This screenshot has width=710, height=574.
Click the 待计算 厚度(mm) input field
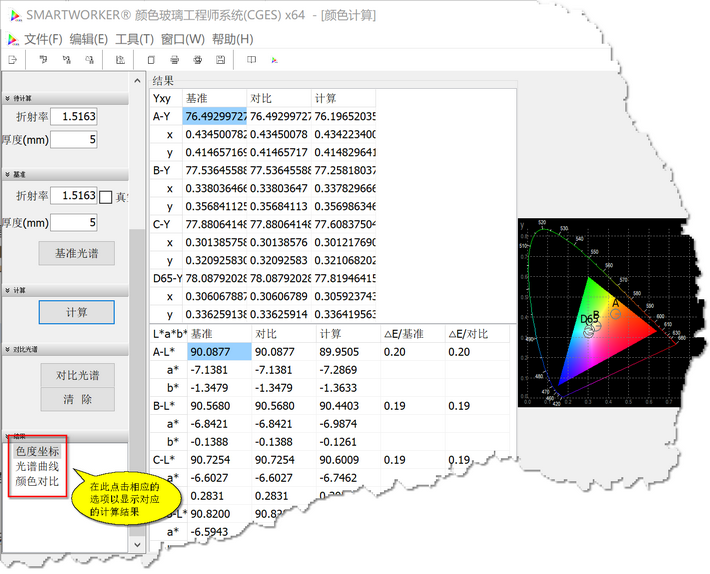click(73, 140)
